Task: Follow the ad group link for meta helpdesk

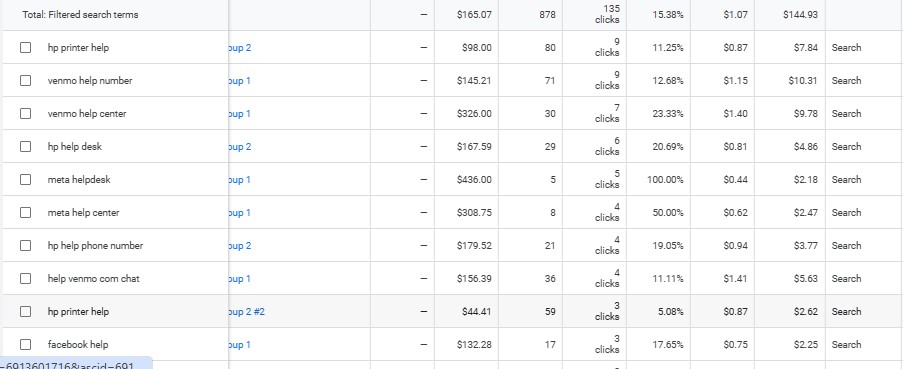Action: tap(240, 180)
